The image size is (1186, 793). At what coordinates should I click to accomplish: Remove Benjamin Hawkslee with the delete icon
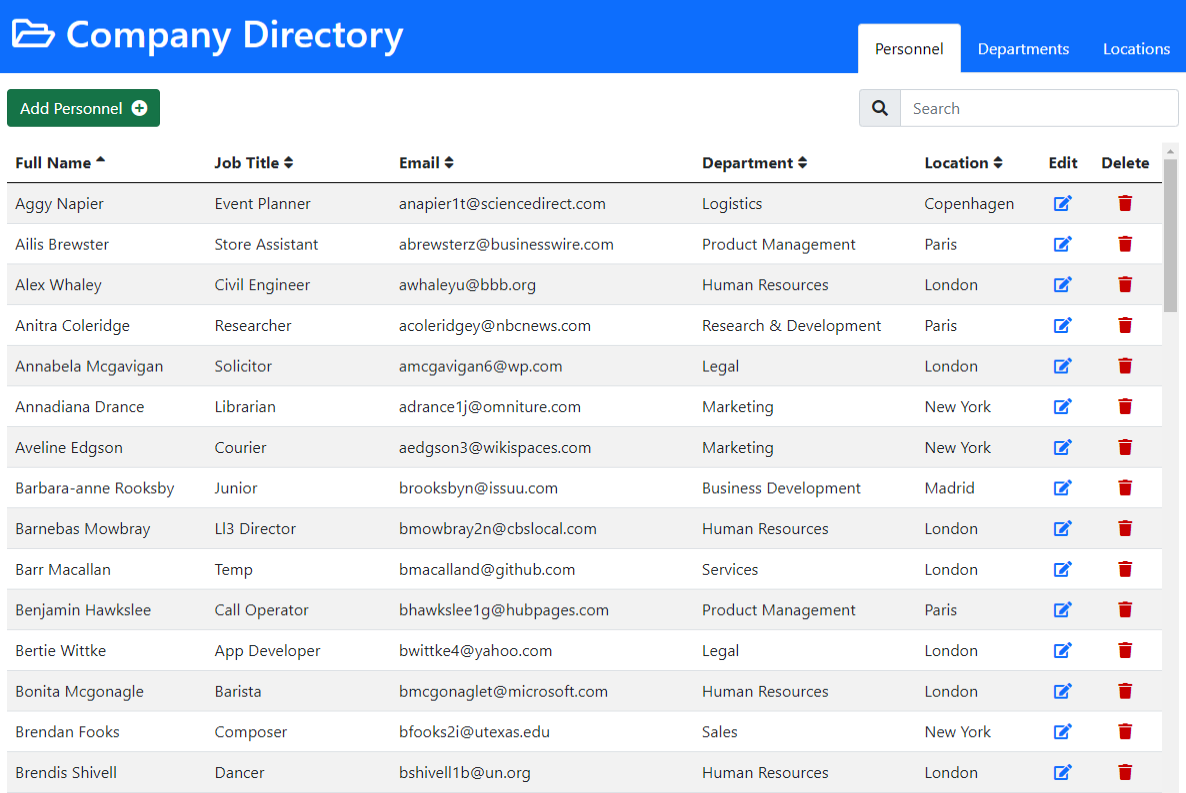(x=1125, y=609)
